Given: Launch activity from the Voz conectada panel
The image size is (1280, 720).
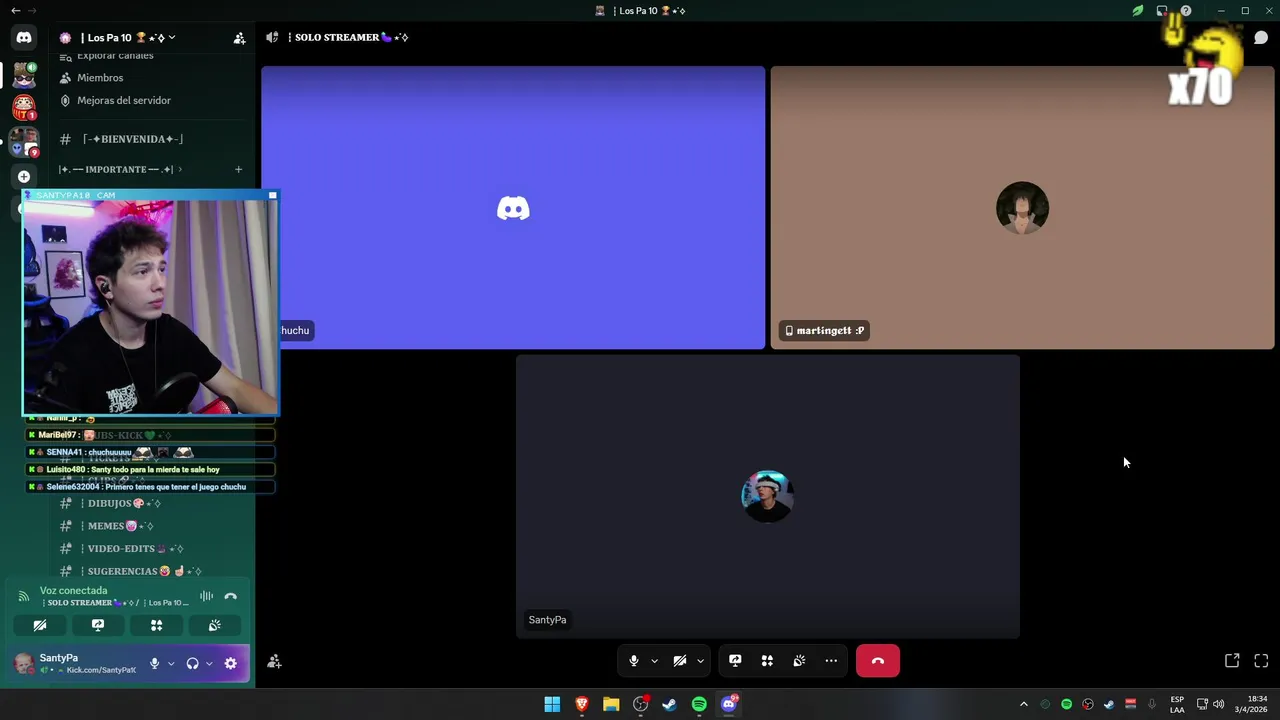Looking at the screenshot, I should (x=156, y=625).
